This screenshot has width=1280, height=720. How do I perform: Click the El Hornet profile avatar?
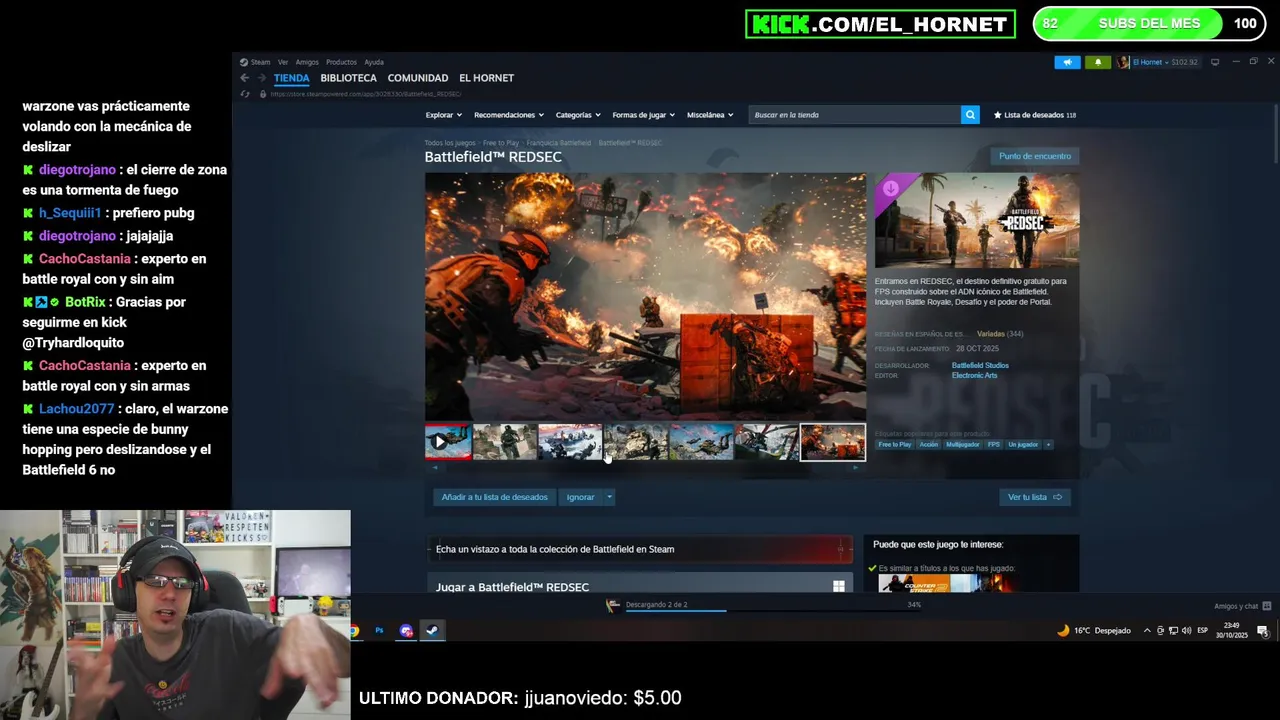point(1123,62)
